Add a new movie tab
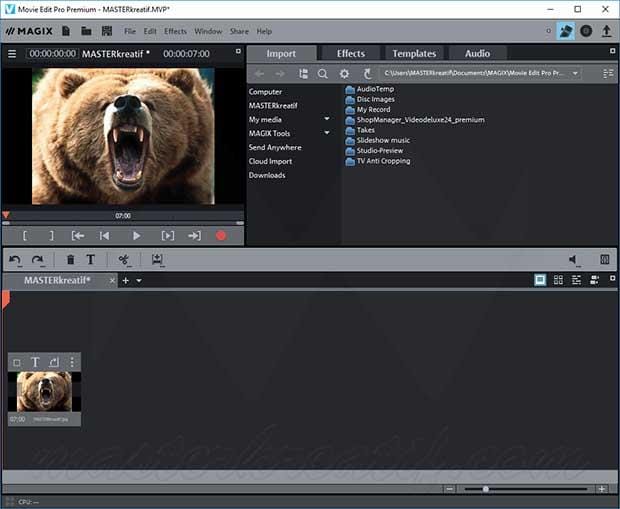 (x=126, y=280)
